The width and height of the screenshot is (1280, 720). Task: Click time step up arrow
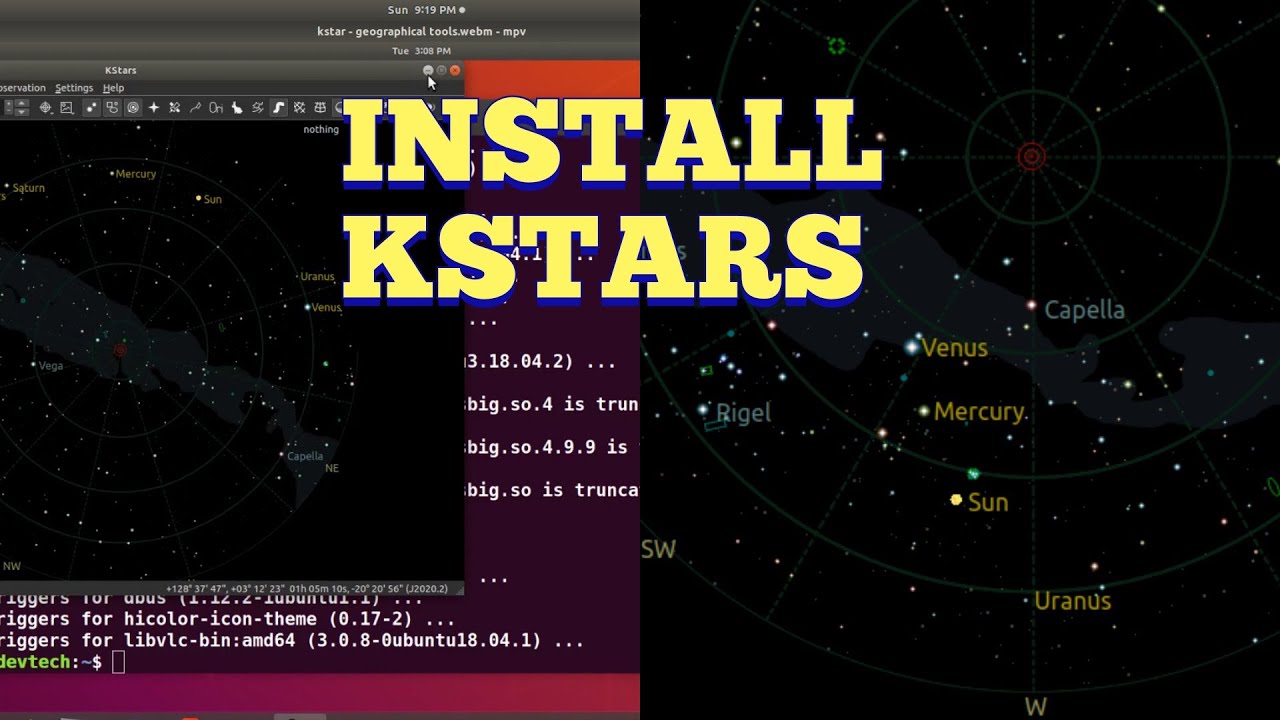click(x=22, y=103)
